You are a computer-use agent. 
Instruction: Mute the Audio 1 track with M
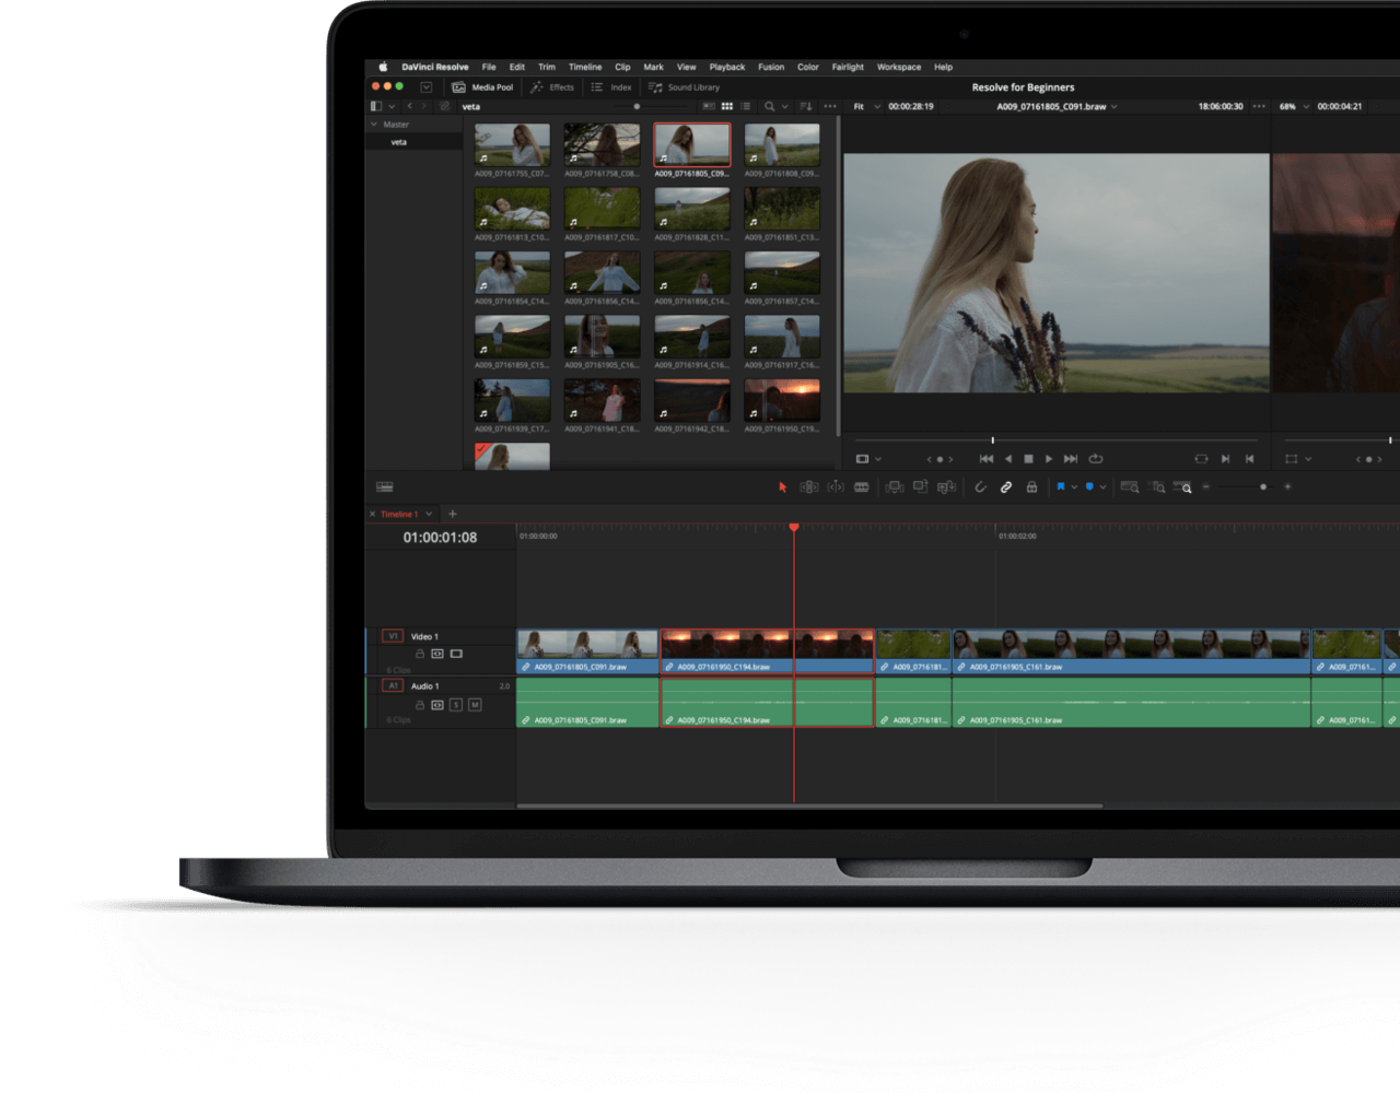click(475, 705)
